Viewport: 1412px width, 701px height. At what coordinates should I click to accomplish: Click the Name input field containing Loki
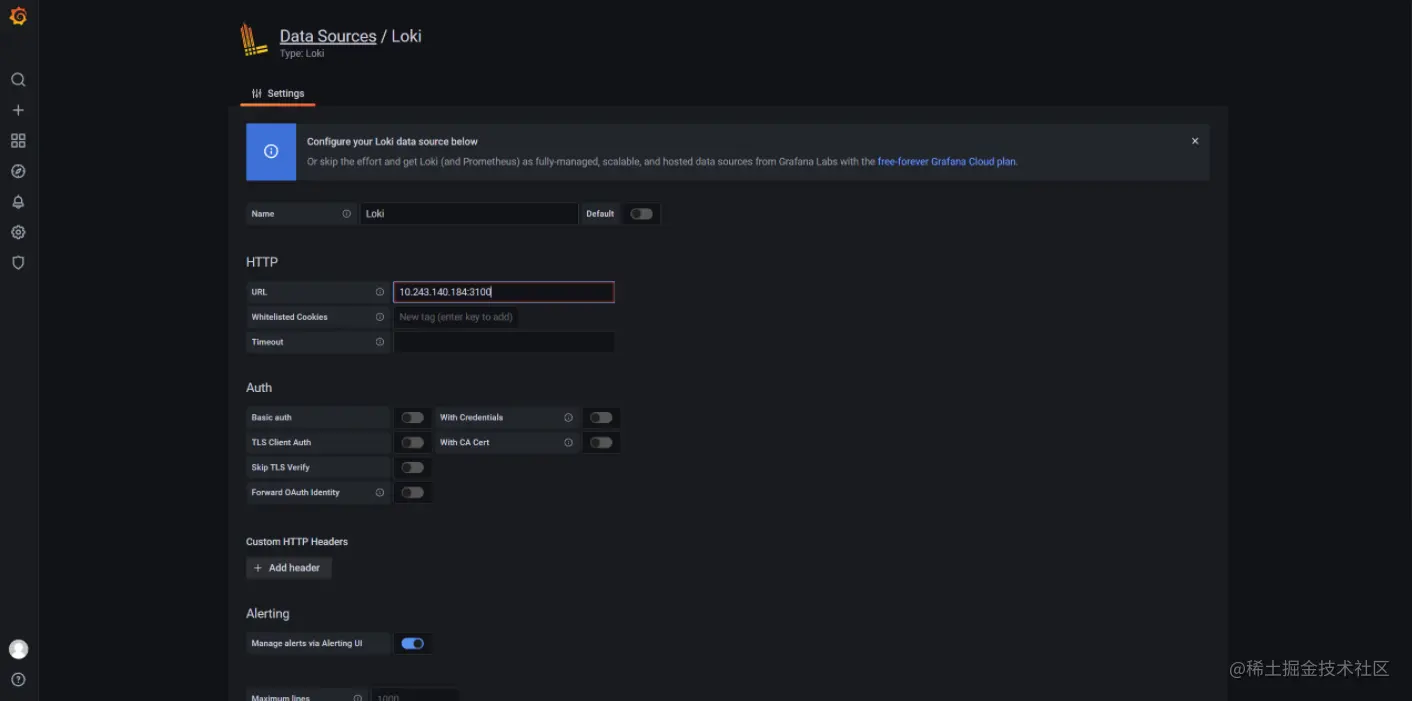[x=469, y=214]
